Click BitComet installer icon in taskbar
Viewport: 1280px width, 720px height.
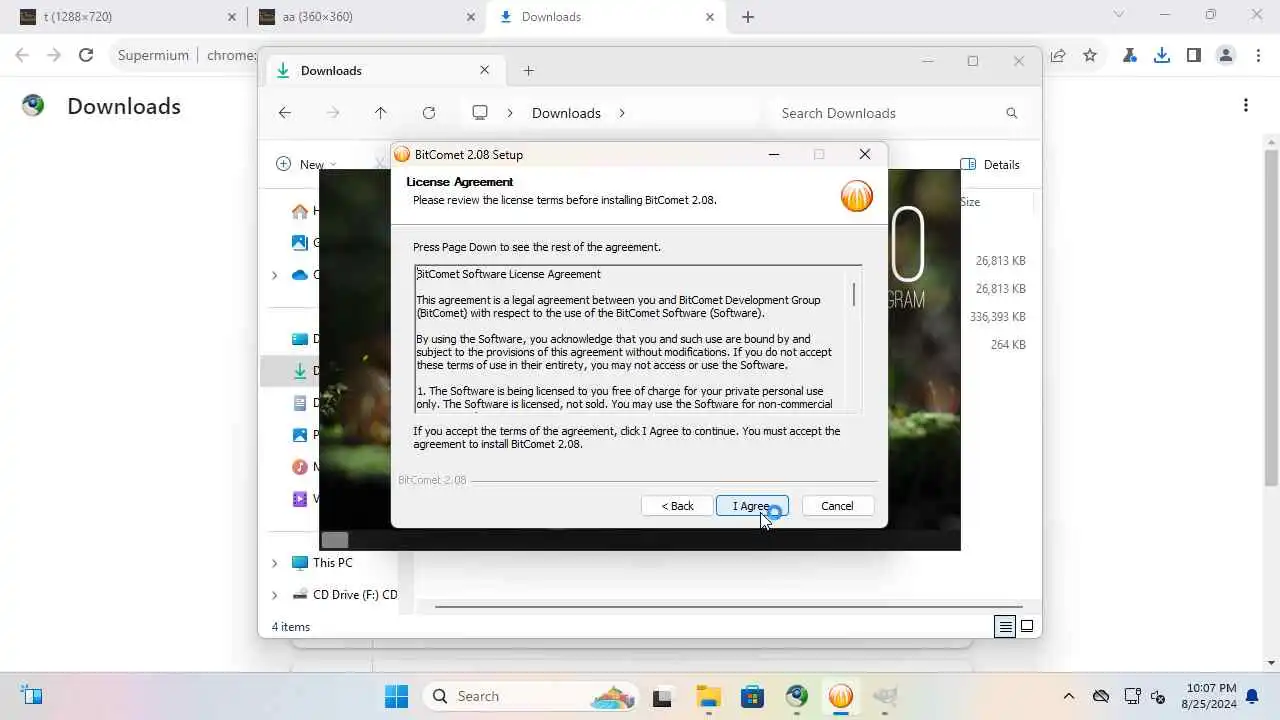point(841,696)
